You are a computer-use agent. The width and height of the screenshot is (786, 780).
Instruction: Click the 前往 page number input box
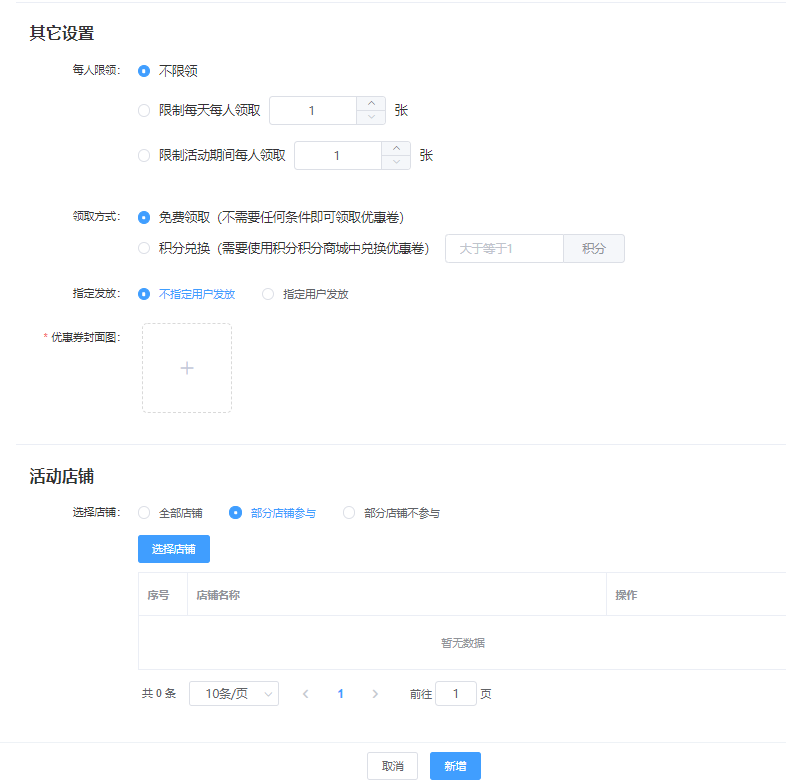point(456,694)
